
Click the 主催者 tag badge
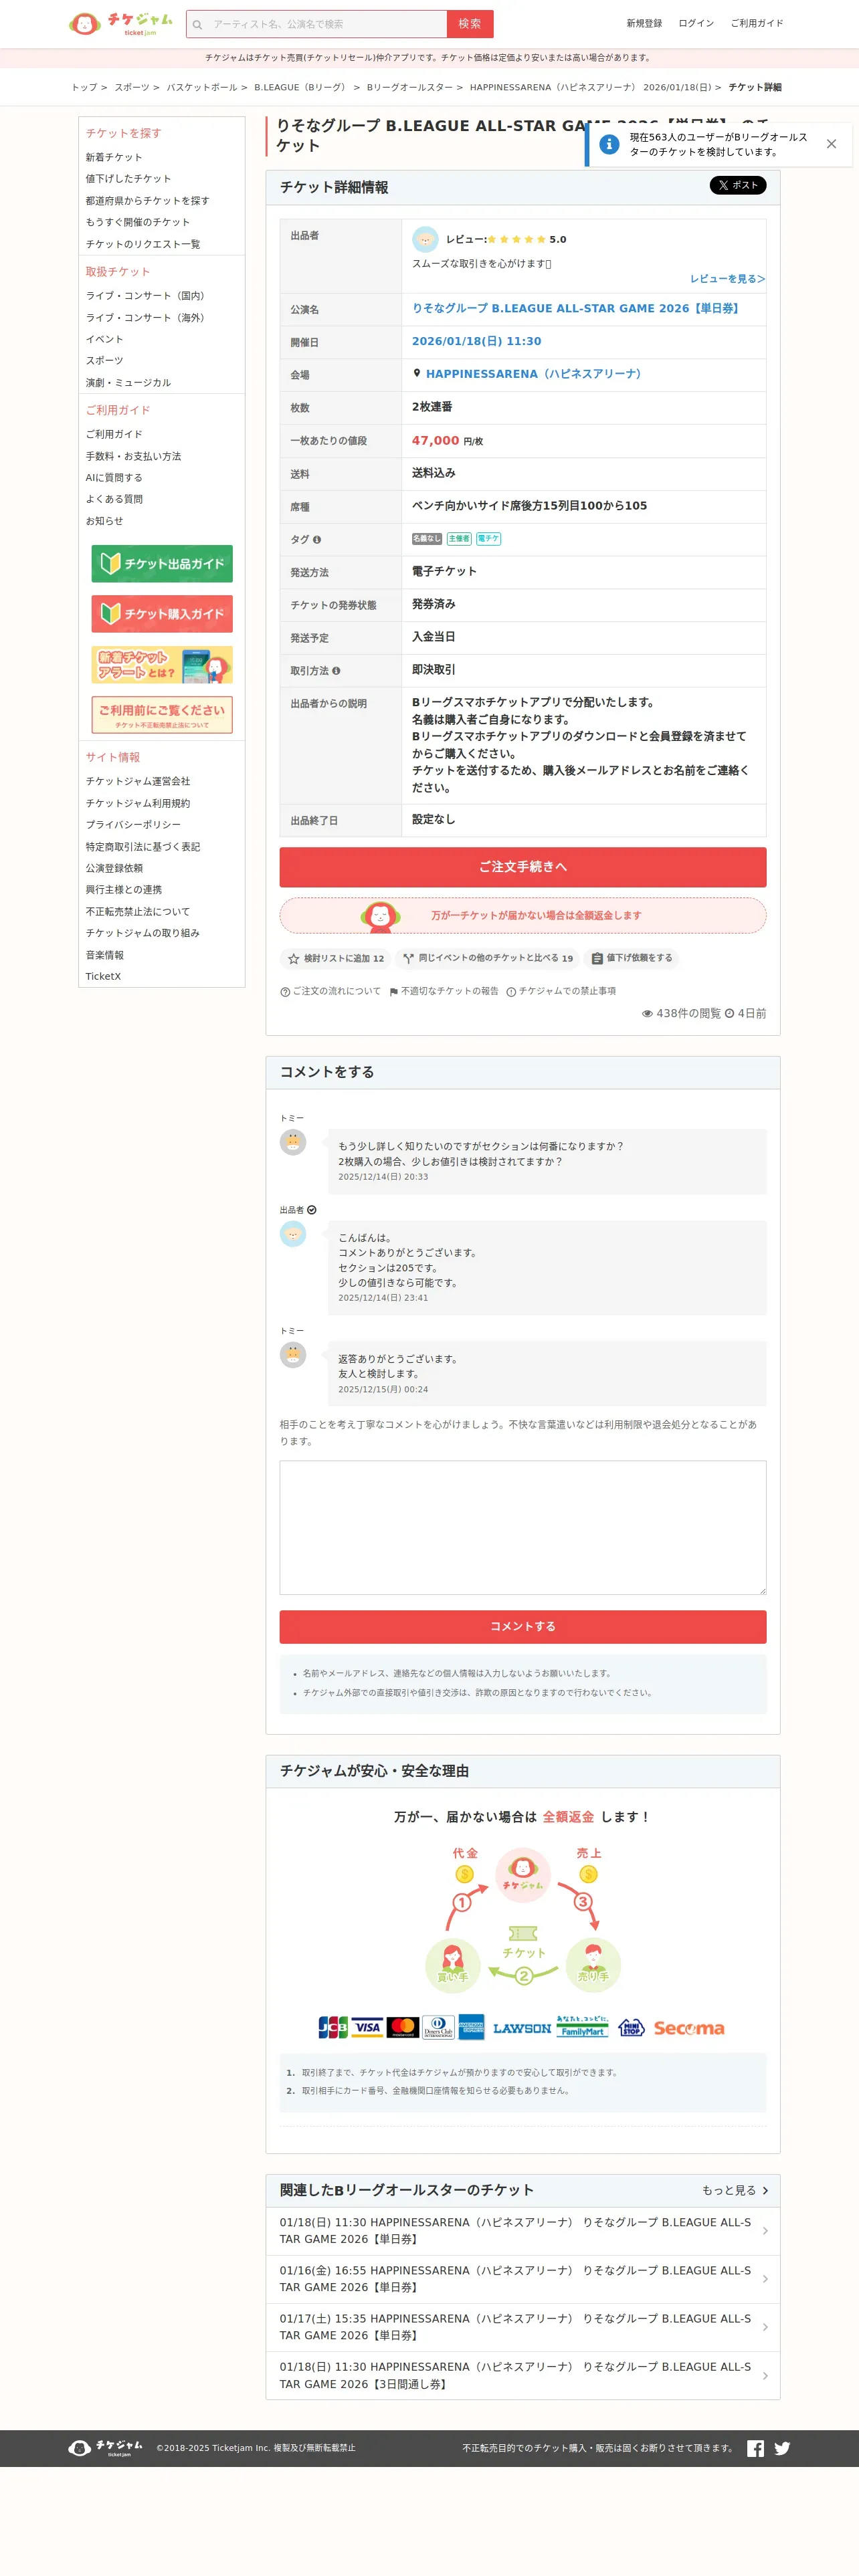click(x=459, y=539)
